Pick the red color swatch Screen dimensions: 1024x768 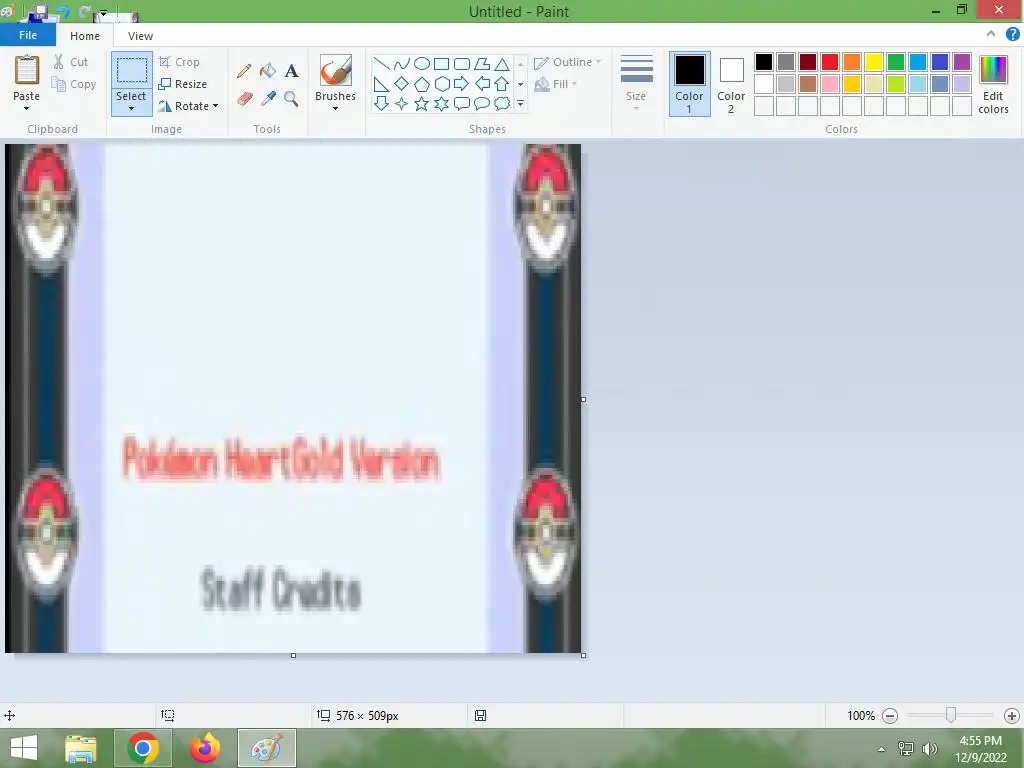[829, 62]
